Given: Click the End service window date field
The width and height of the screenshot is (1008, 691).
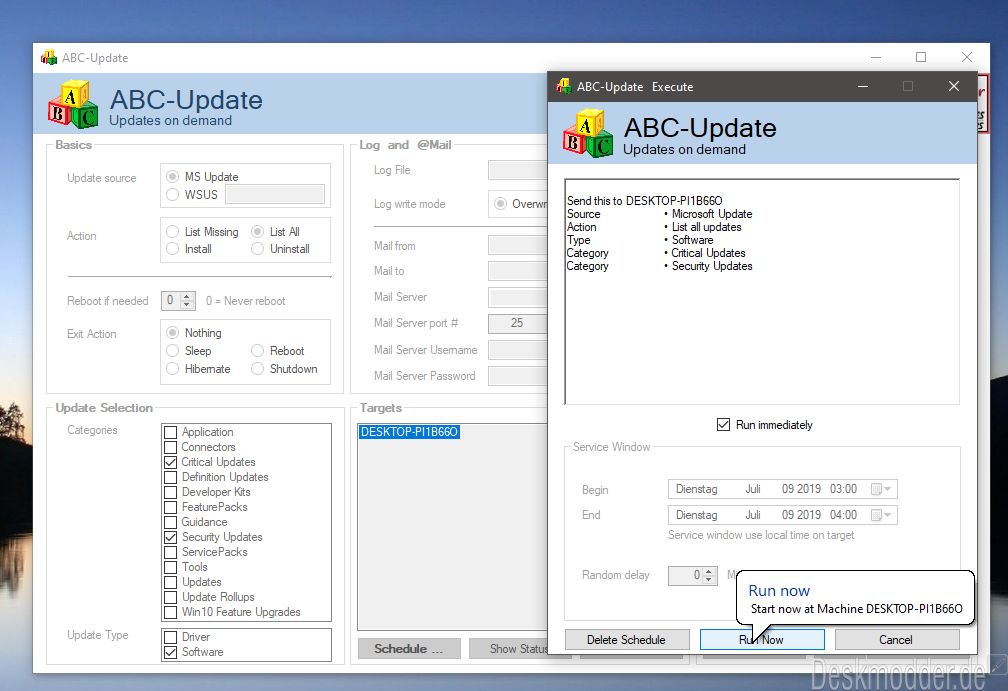Looking at the screenshot, I should [782, 515].
